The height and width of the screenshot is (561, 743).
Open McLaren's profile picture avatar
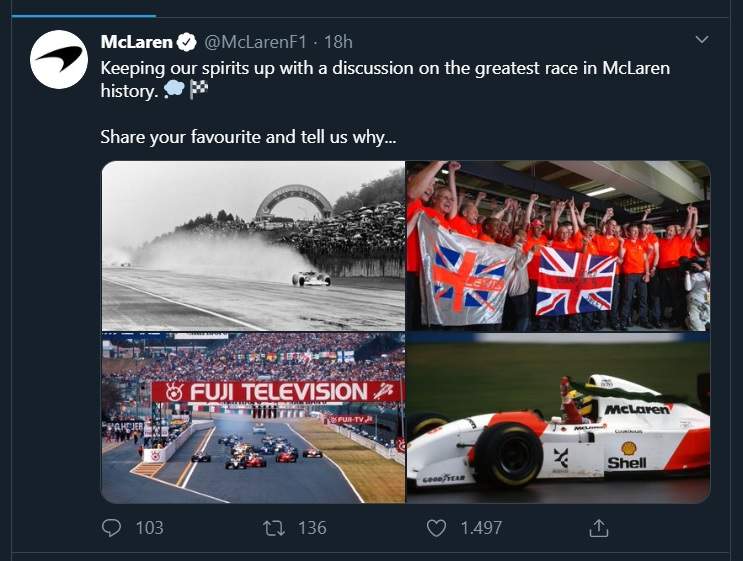58,59
